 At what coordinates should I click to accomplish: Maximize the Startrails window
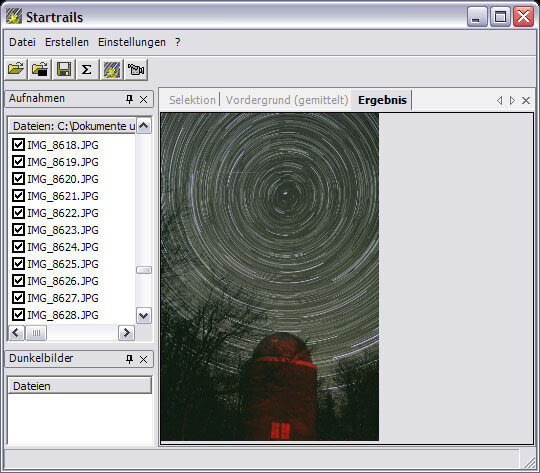click(x=500, y=17)
